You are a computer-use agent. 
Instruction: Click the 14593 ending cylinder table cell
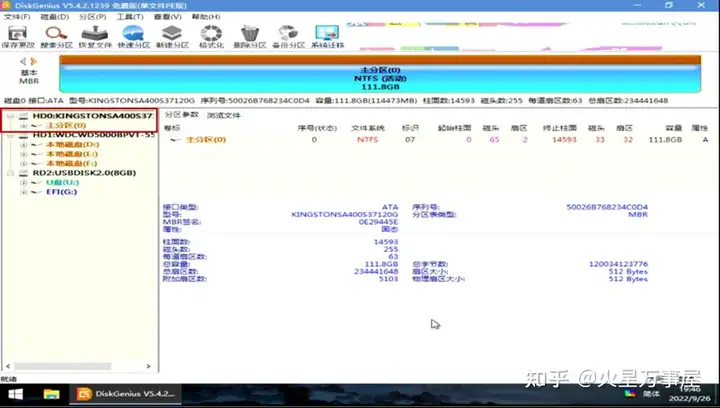[x=564, y=140]
